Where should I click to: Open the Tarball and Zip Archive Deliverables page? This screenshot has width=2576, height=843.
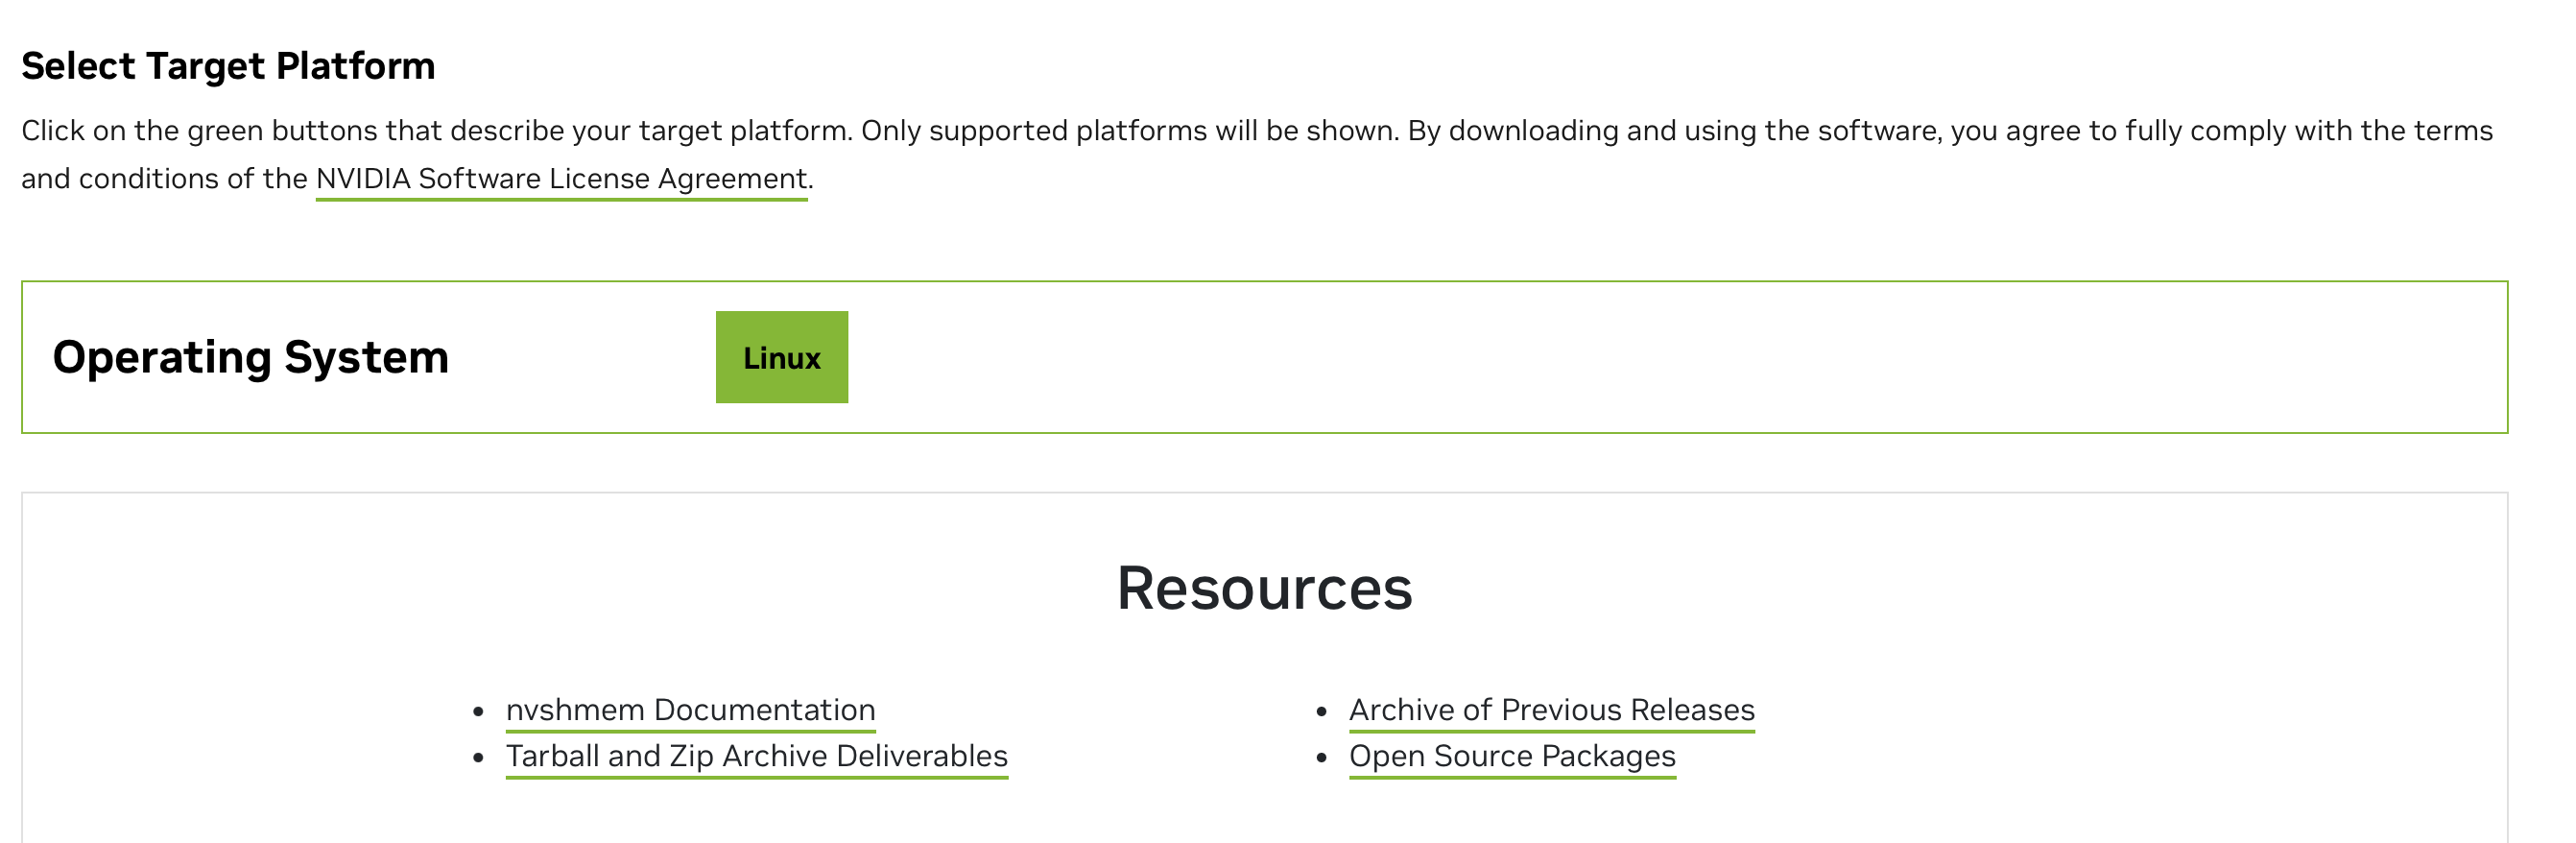[757, 757]
